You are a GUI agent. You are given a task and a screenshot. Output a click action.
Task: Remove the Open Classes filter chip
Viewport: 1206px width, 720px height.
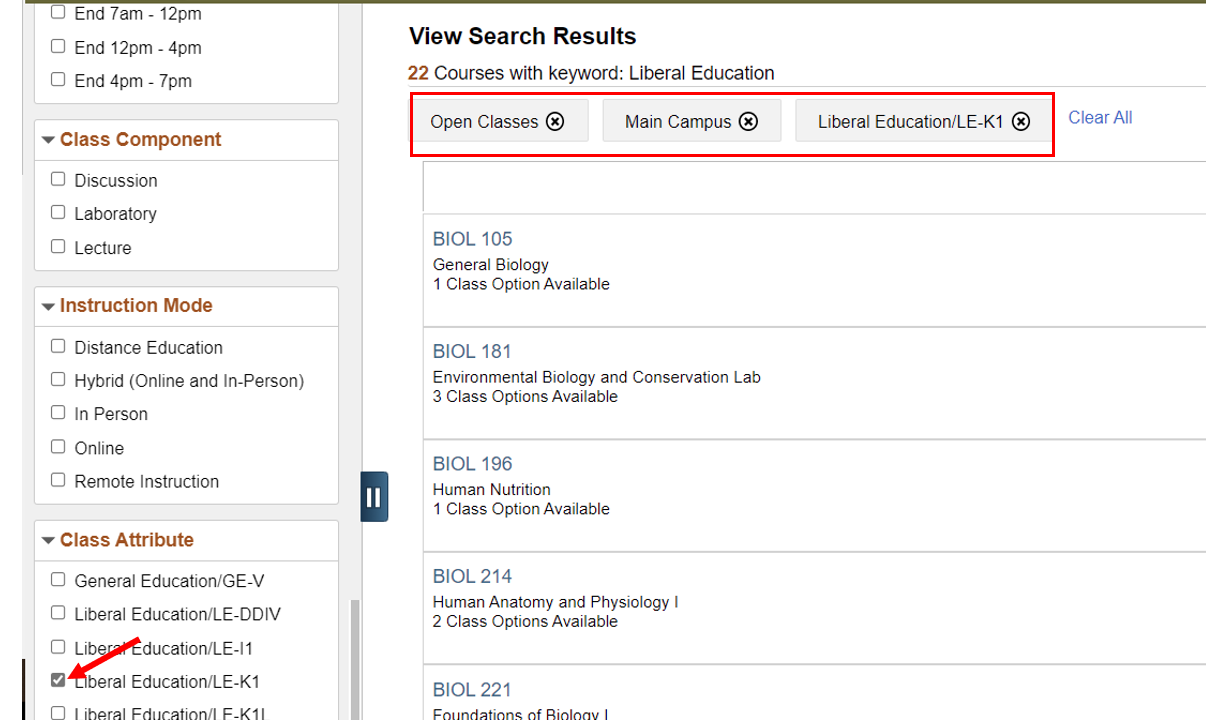(555, 121)
